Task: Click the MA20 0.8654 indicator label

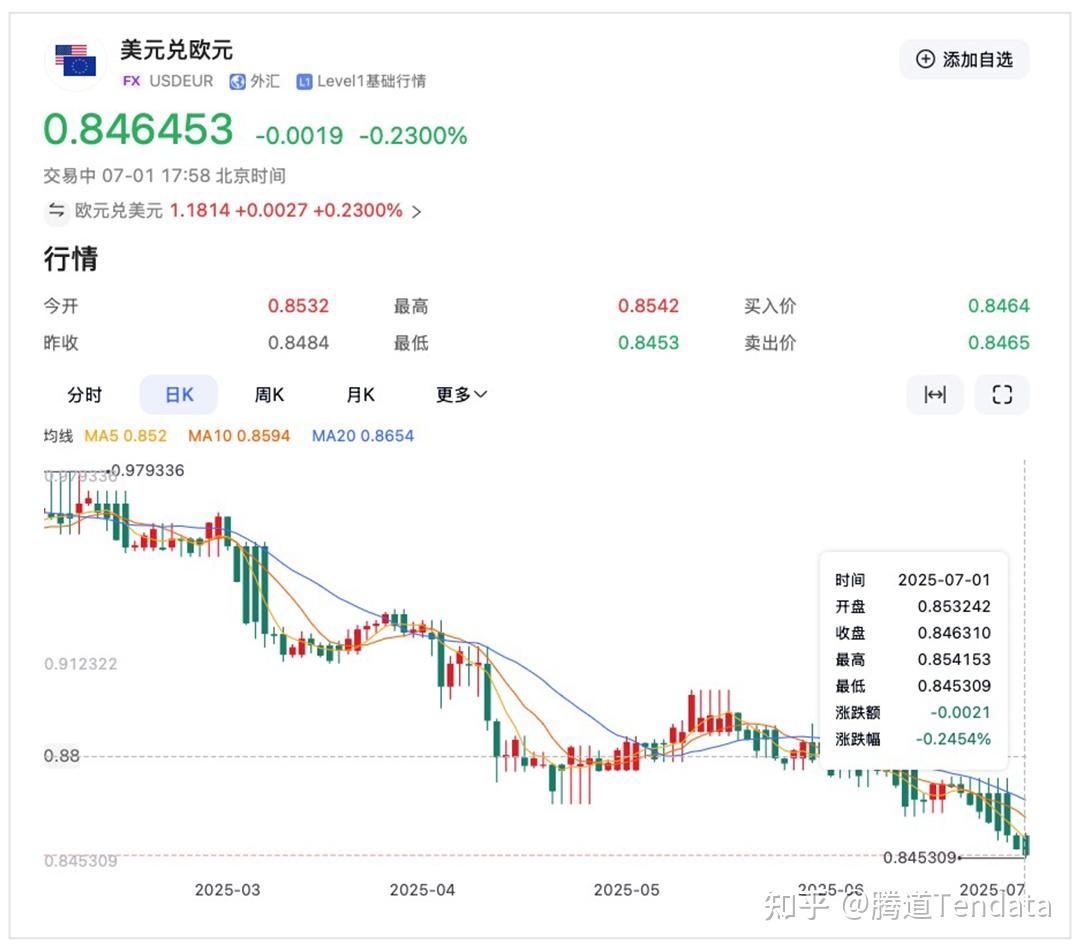Action: [x=363, y=436]
